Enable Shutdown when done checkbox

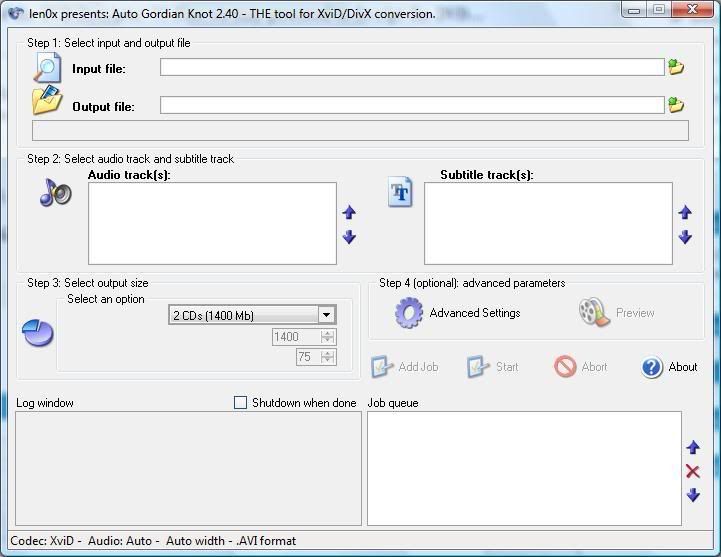pos(240,402)
